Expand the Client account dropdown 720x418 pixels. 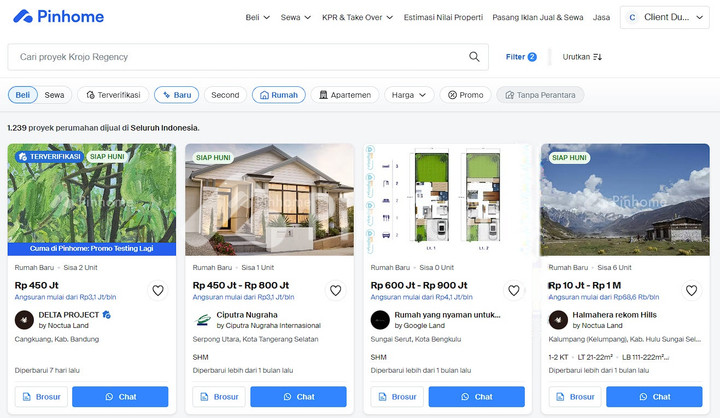coord(664,17)
